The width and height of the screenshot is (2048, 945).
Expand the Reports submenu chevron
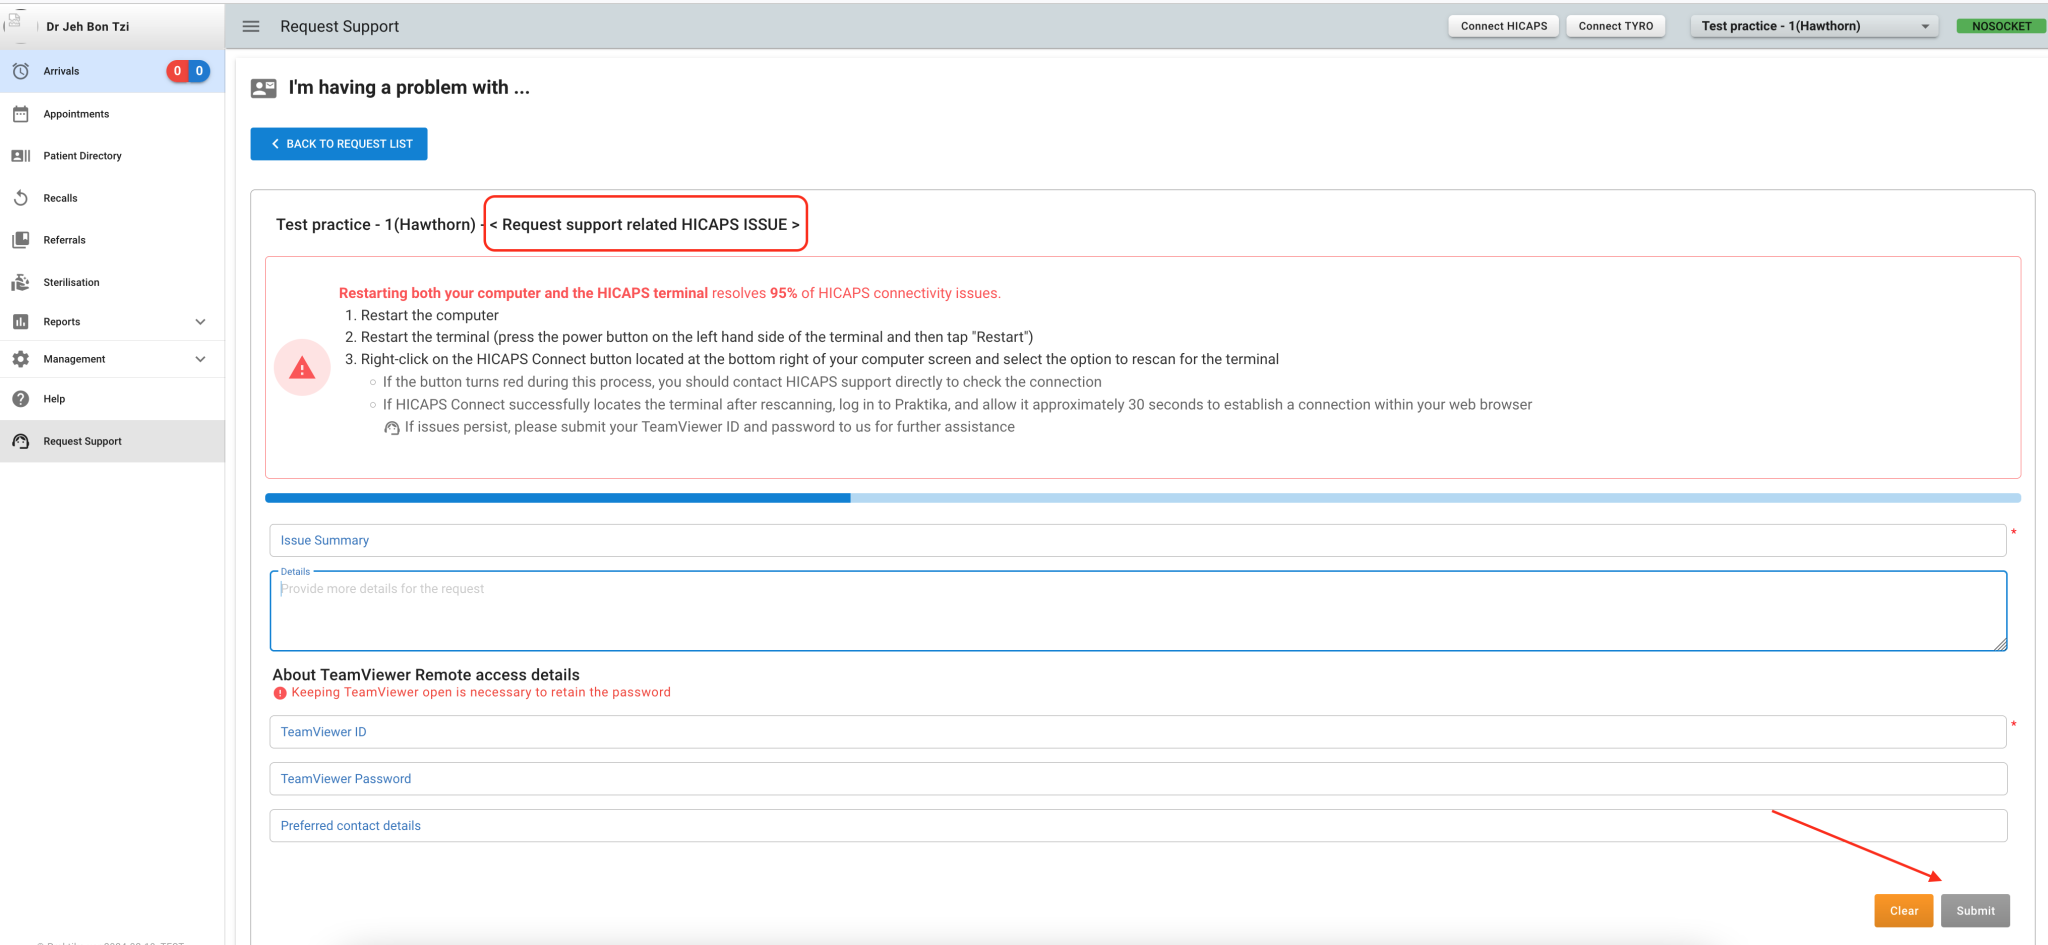click(200, 322)
